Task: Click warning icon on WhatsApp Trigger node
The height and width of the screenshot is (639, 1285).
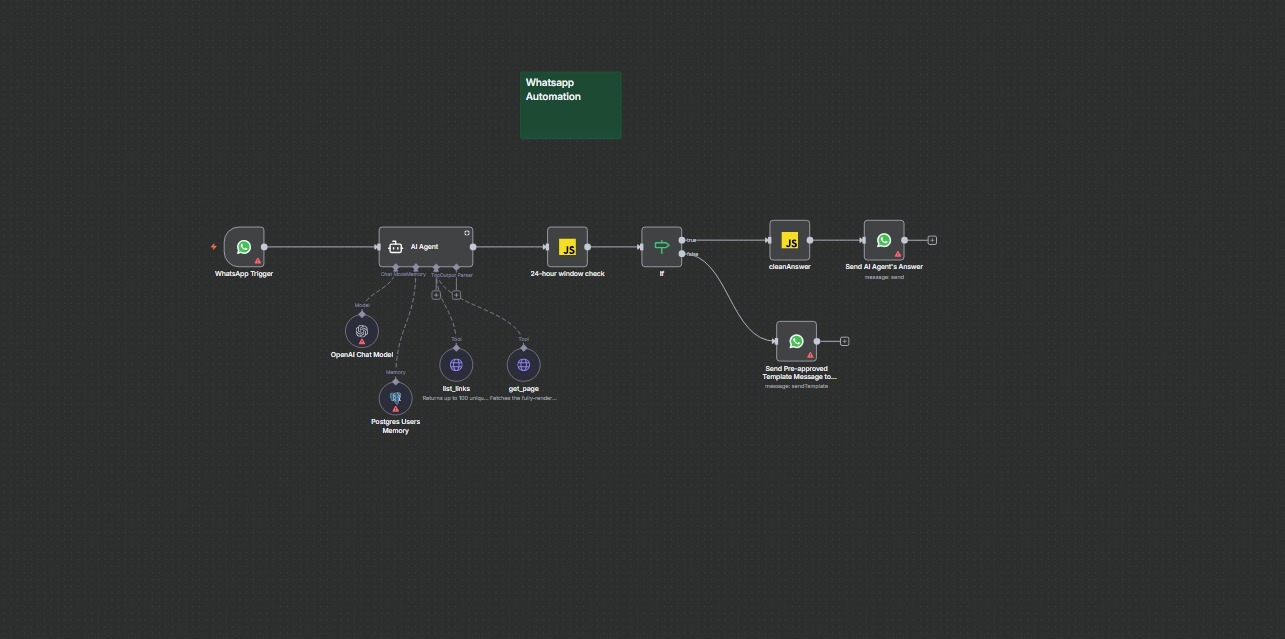Action: (x=258, y=260)
